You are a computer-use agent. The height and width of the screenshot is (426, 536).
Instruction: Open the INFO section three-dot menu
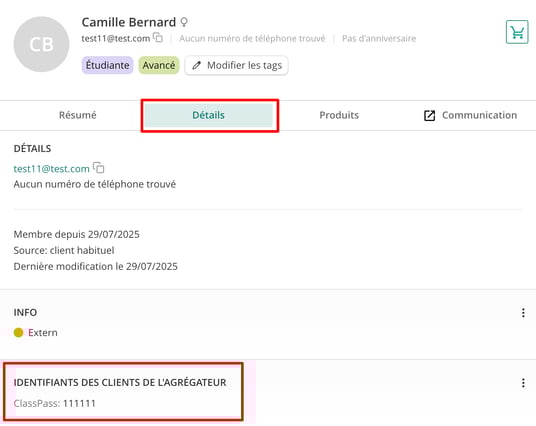tap(523, 312)
